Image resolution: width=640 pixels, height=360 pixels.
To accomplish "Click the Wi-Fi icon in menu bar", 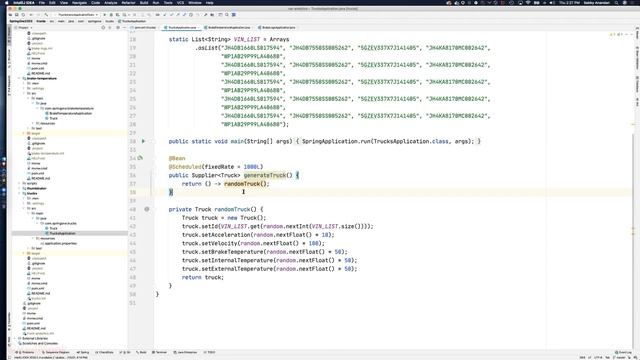I will coord(528,2).
